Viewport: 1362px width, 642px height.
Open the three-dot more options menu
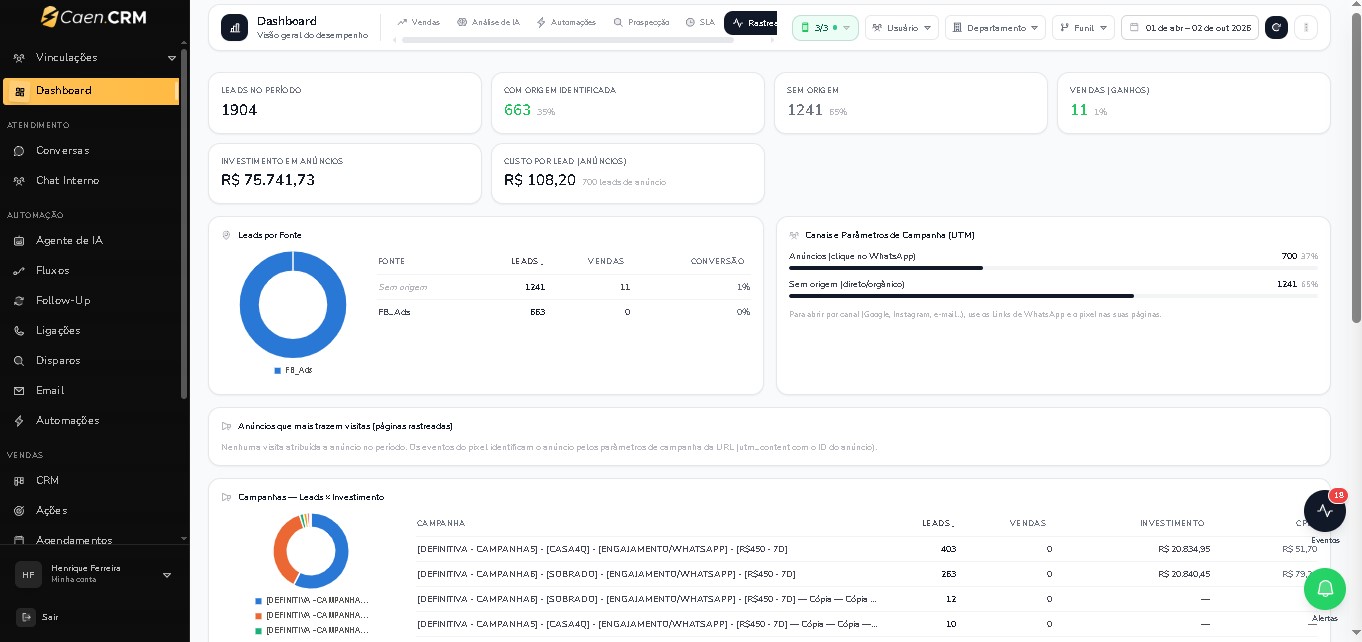click(x=1306, y=27)
